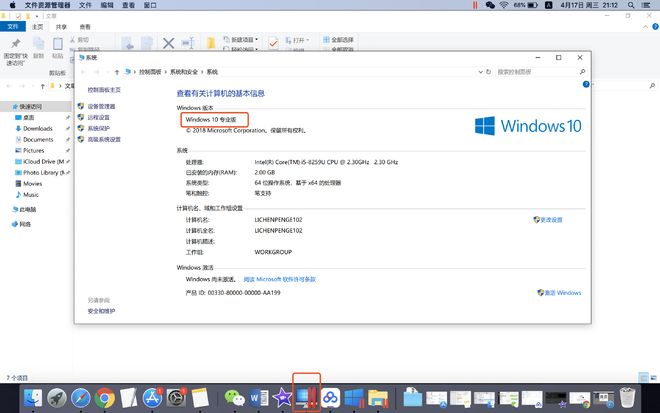Image resolution: width=660 pixels, height=413 pixels.
Task: Open the 打开 dropdown in ribbon
Action: click(x=297, y=40)
